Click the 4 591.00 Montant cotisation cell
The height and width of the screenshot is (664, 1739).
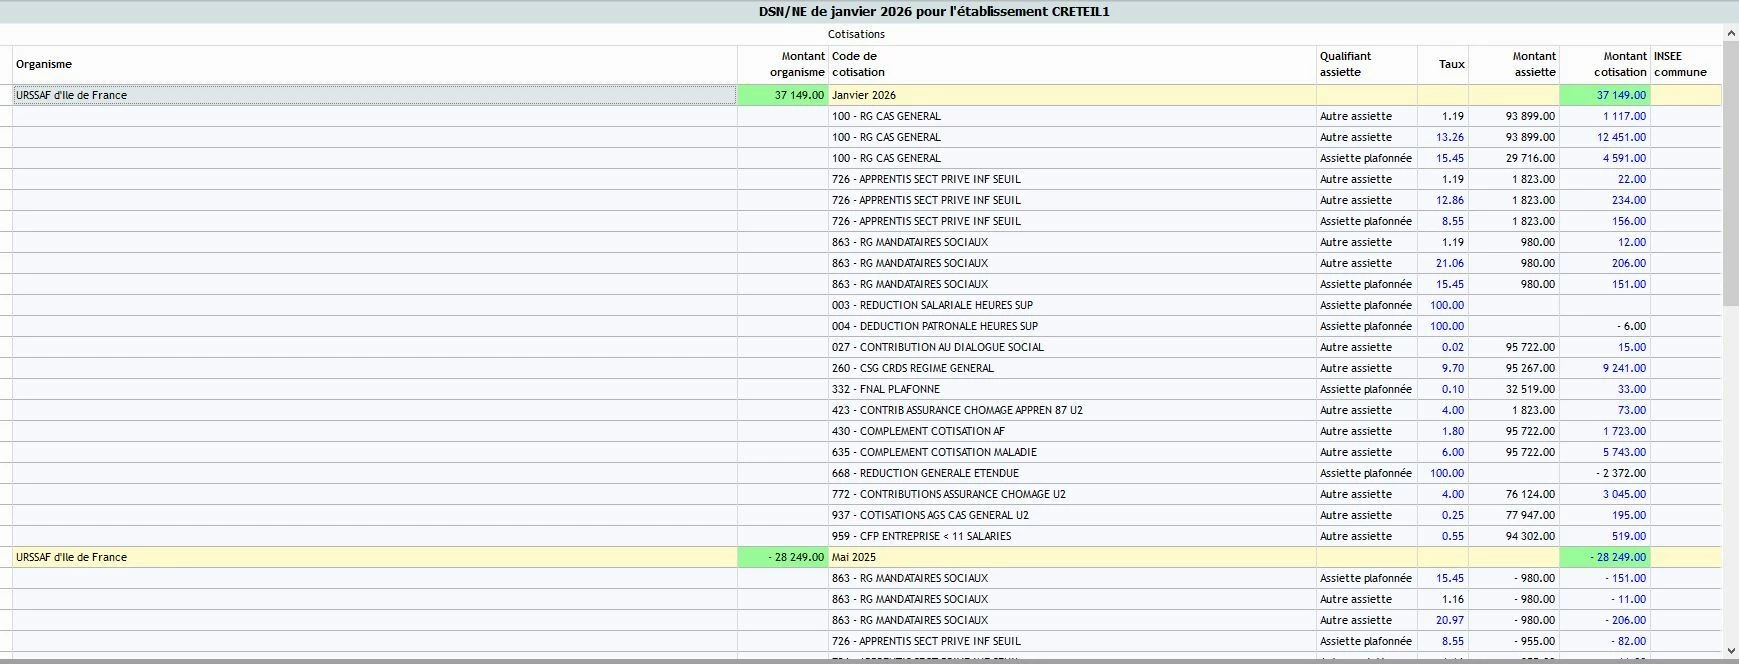[x=1605, y=158]
